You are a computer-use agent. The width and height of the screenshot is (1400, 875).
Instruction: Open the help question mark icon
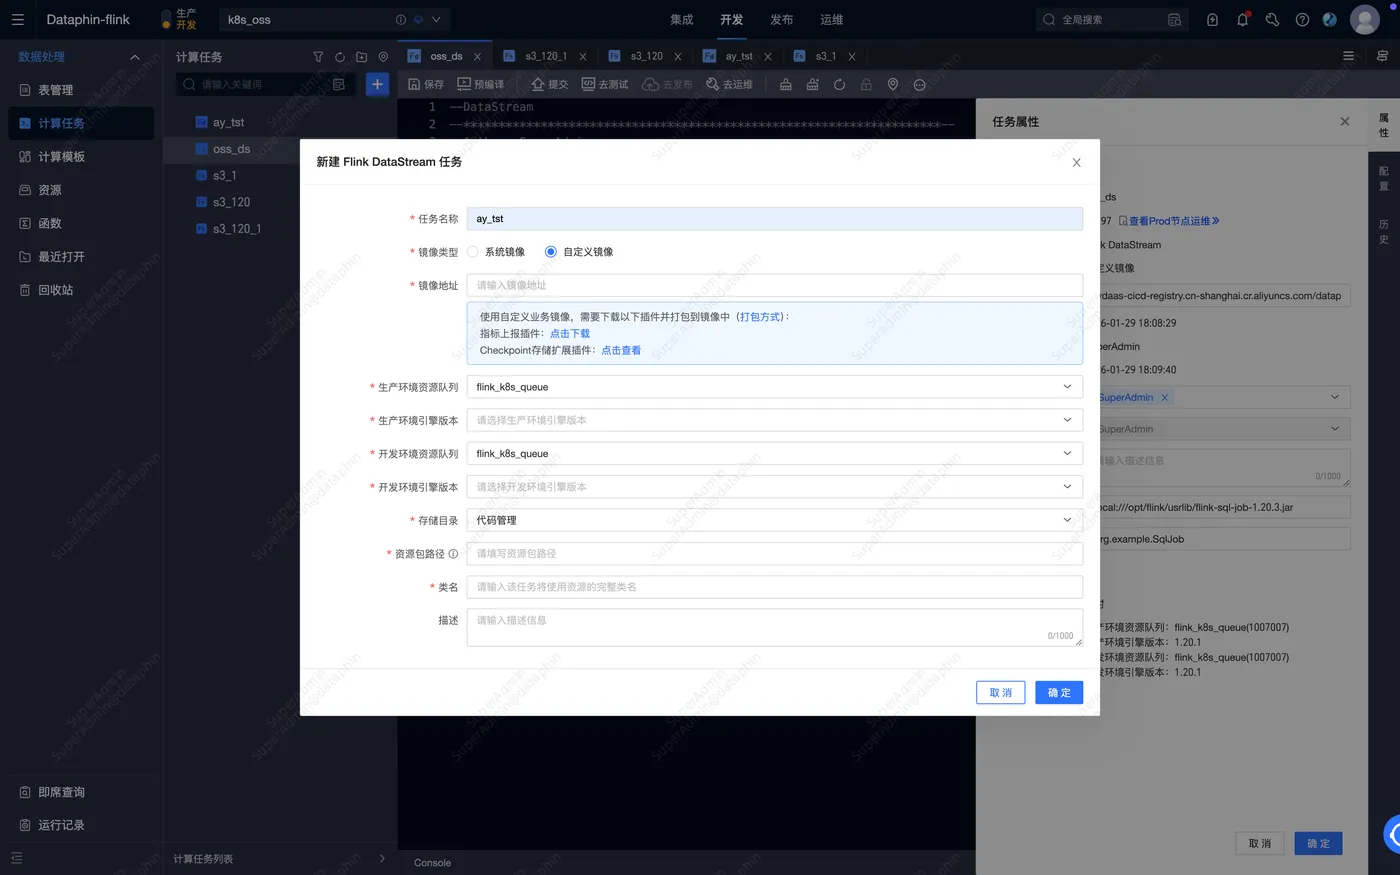pyautogui.click(x=1302, y=19)
